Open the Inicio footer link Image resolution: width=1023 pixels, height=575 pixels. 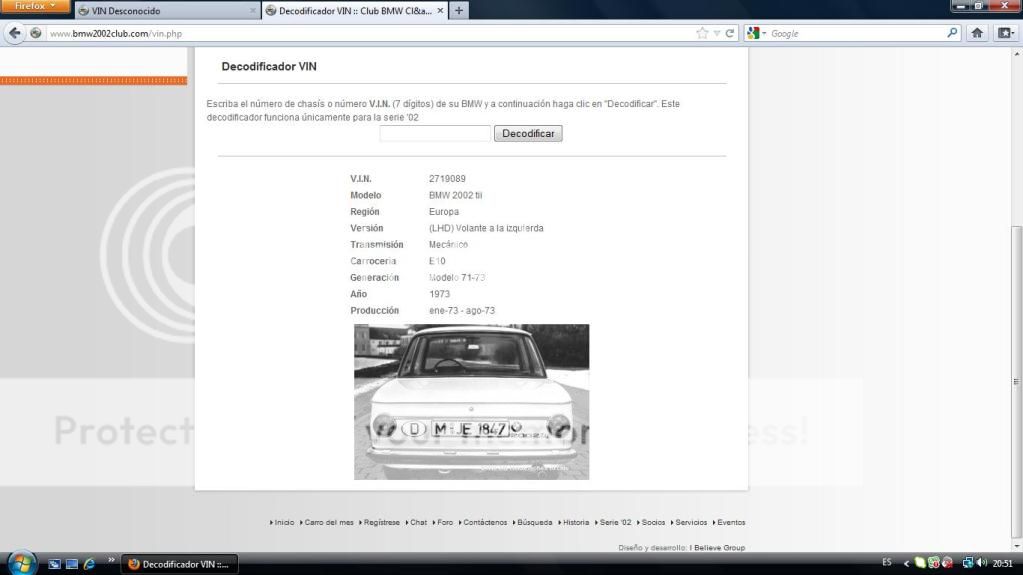[x=284, y=522]
